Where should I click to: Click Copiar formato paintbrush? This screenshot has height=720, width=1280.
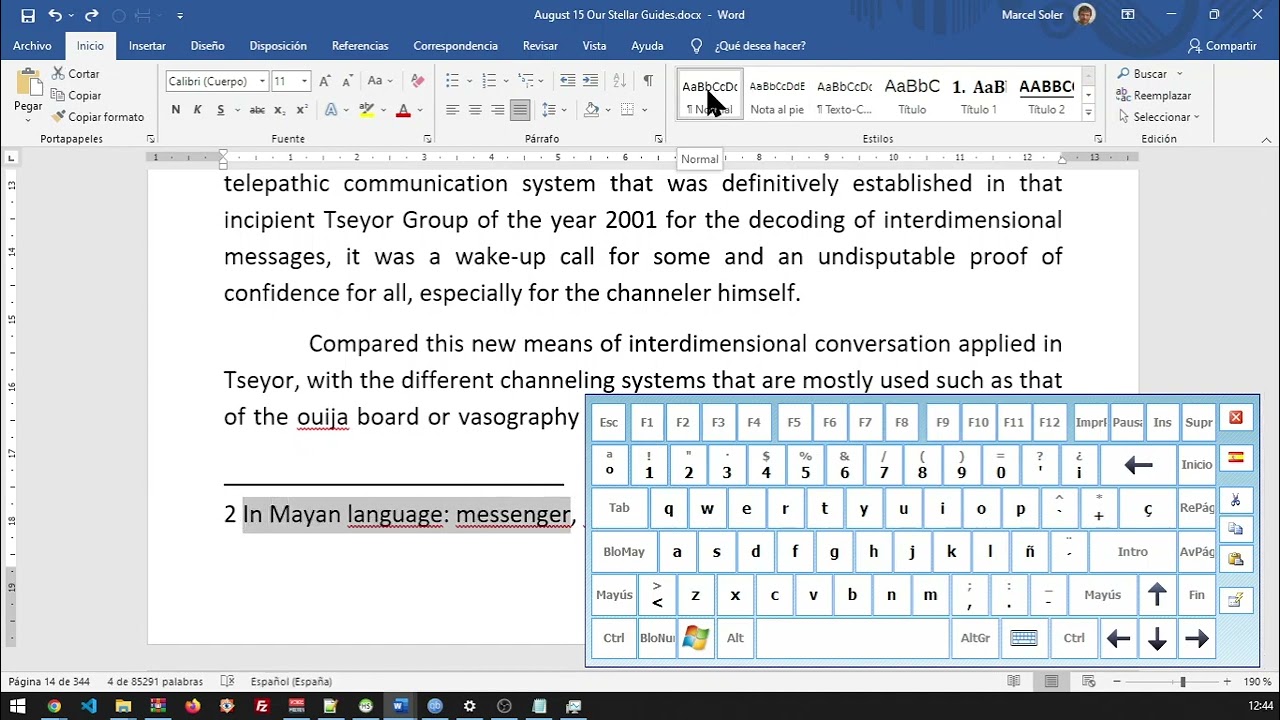tap(98, 117)
